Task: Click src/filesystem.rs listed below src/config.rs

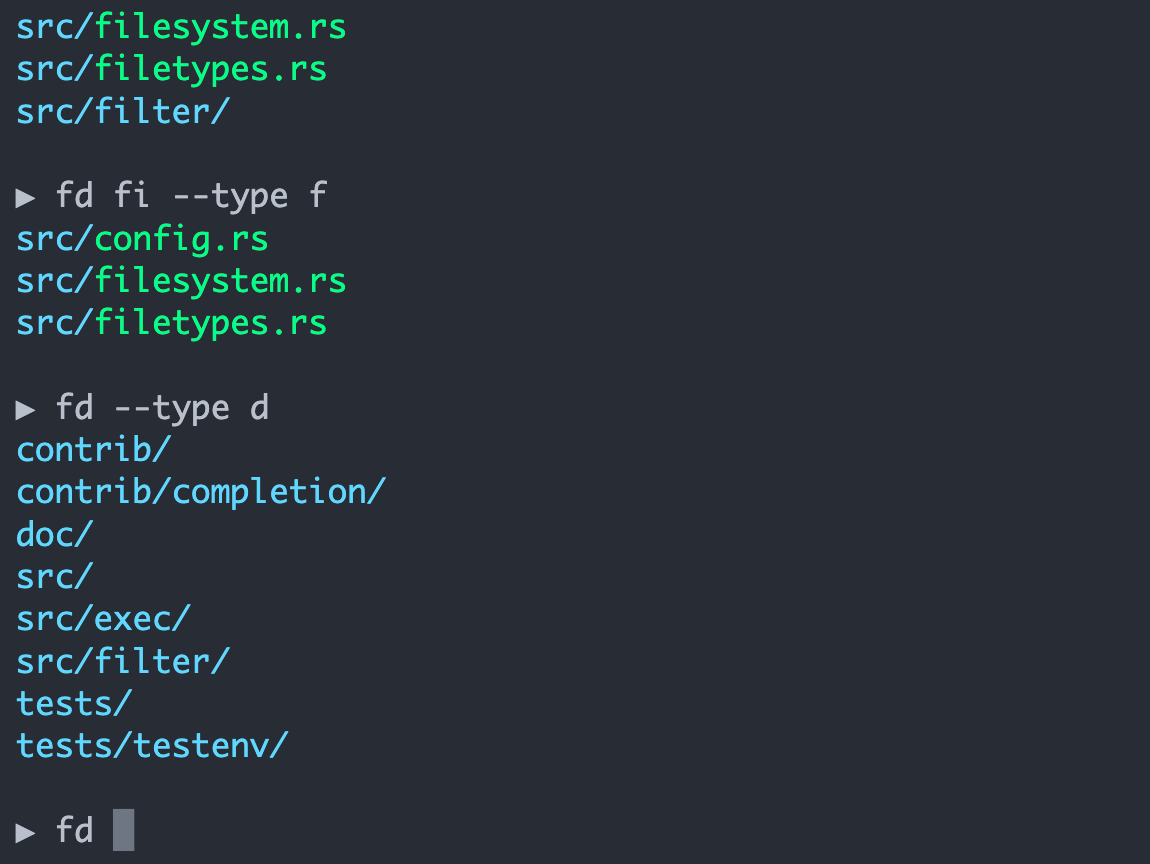Action: click(x=181, y=281)
